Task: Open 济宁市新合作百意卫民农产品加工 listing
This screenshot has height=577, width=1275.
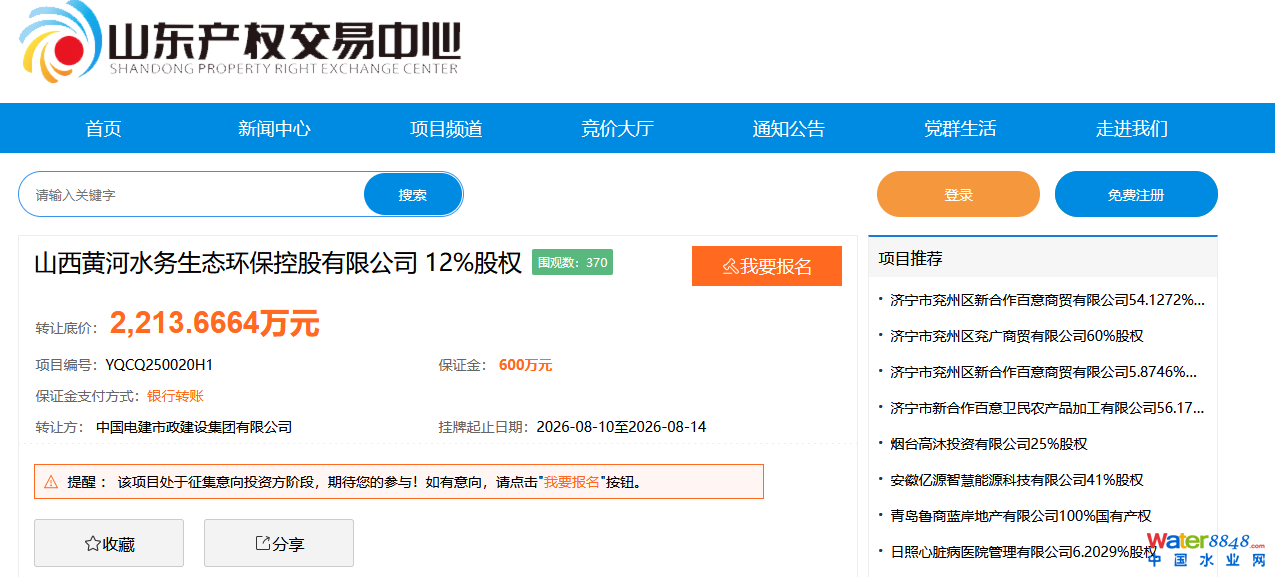Action: (x=1047, y=407)
